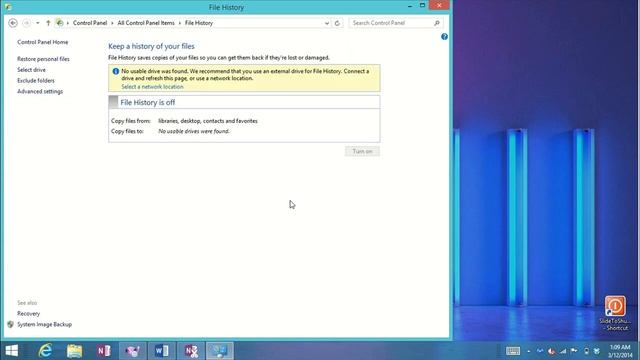This screenshot has width=640, height=360.
Task: Click the File History window icon
Action: 8,7
